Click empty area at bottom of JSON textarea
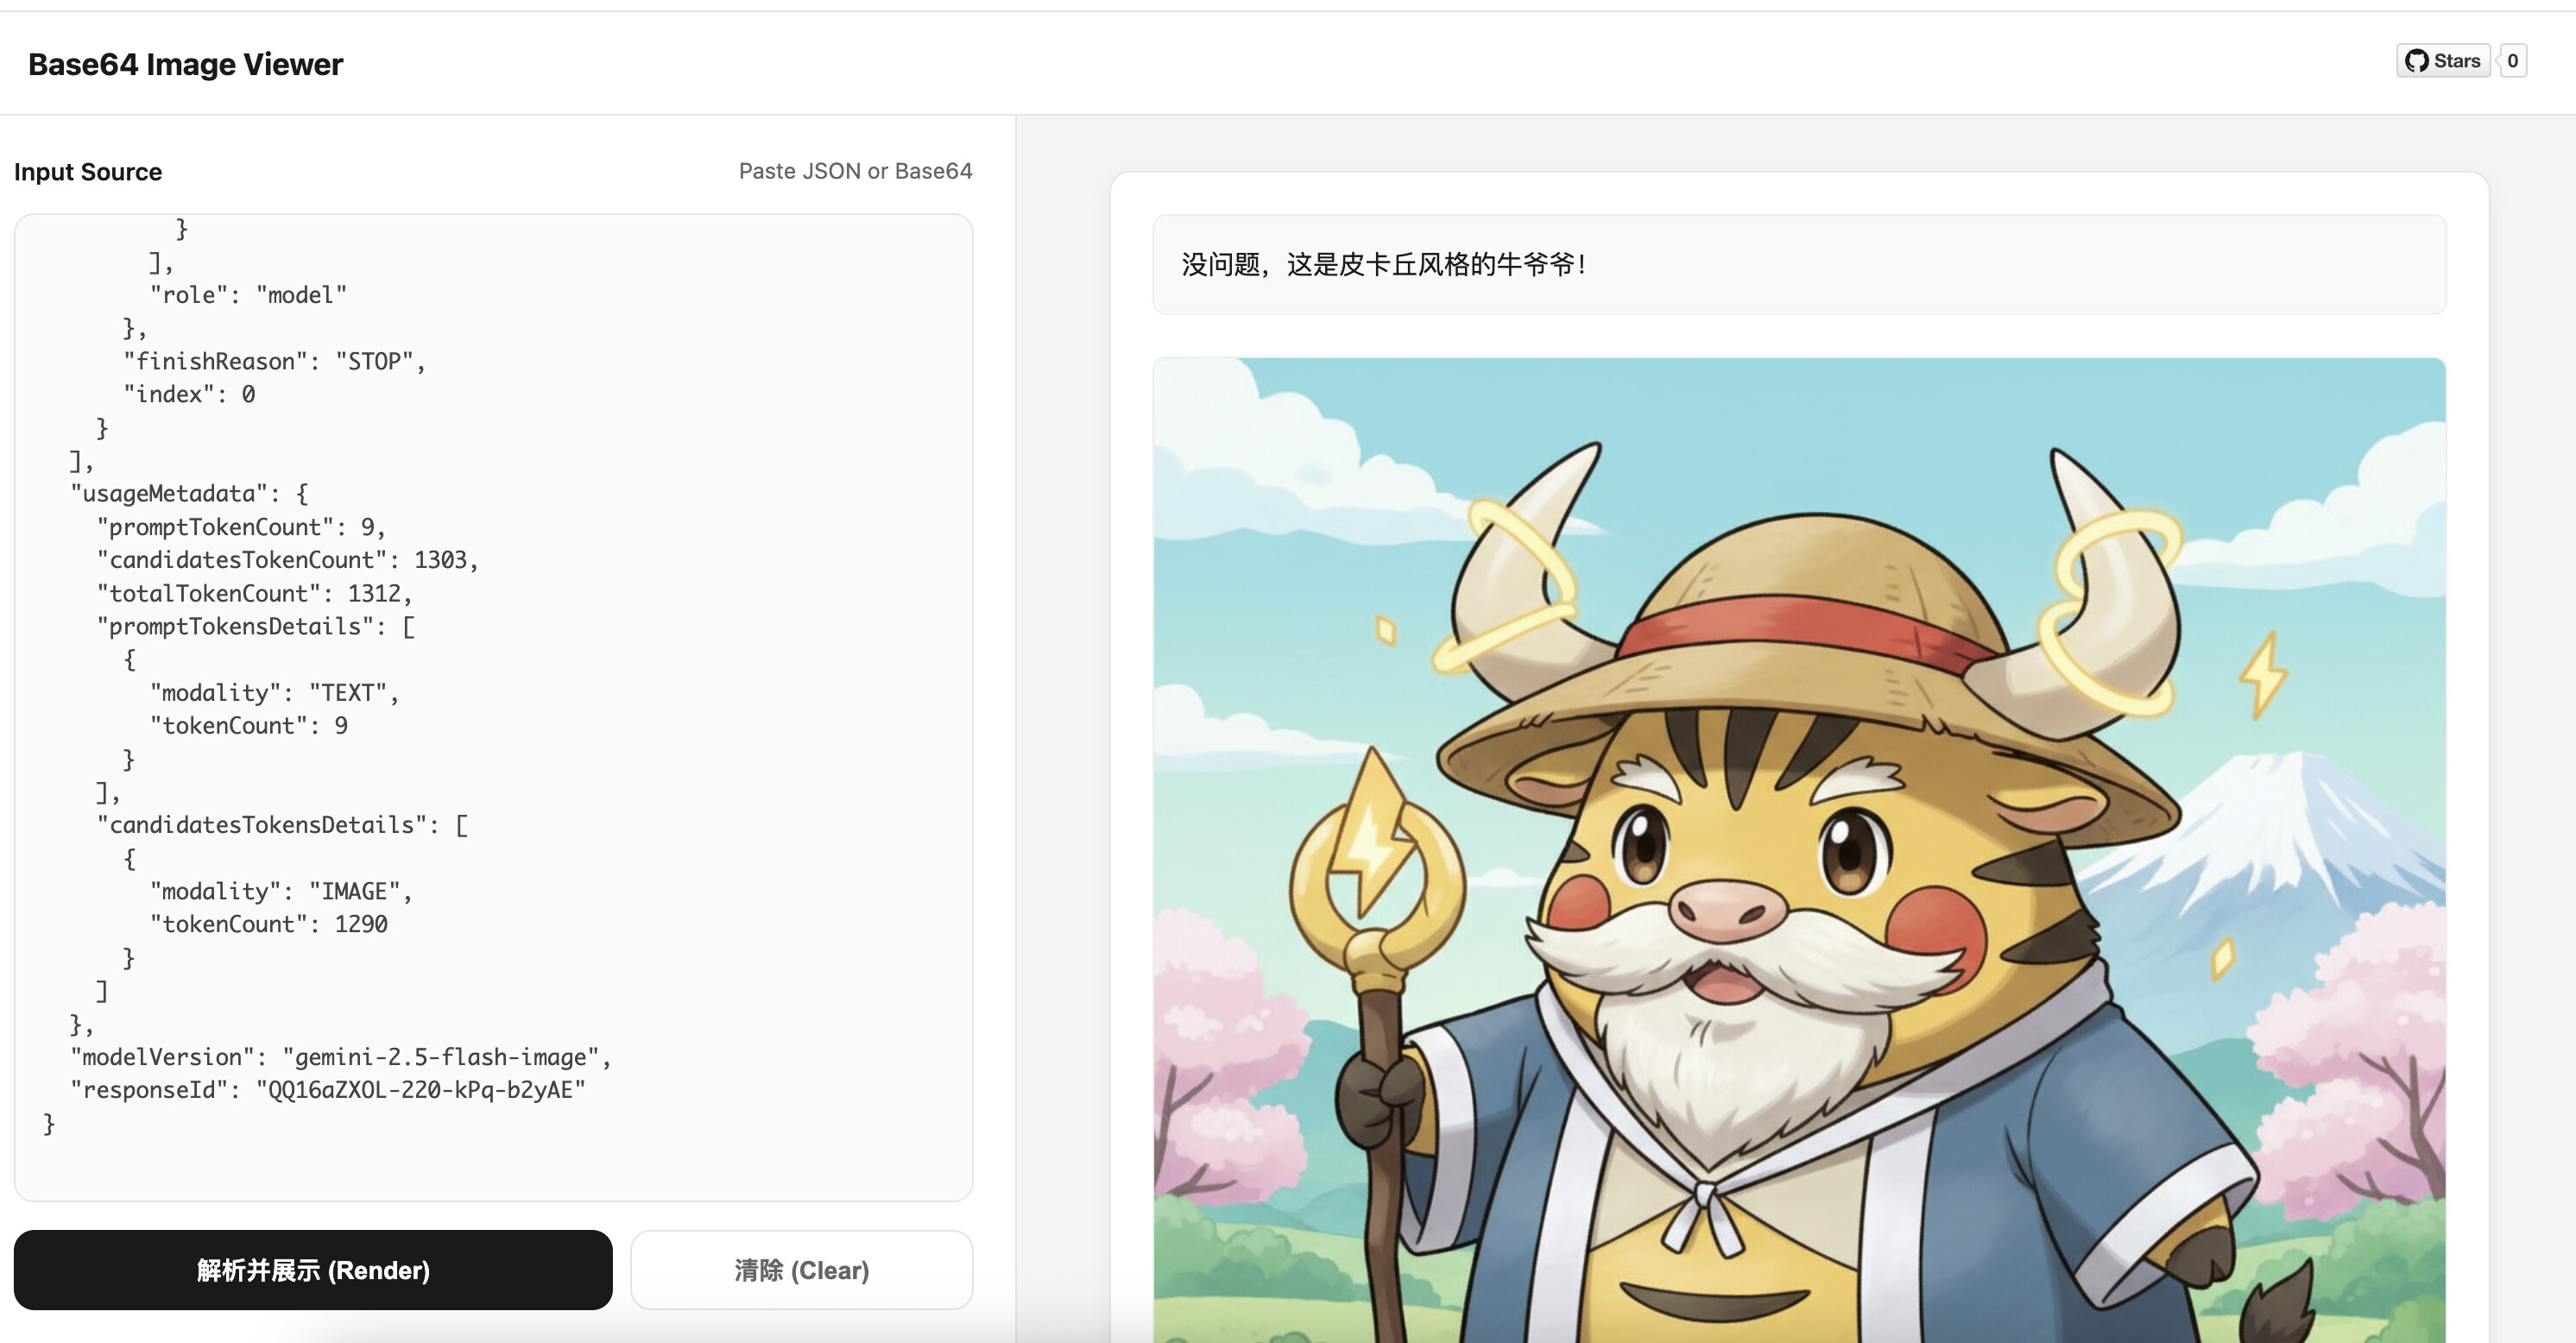The image size is (2576, 1343). (x=493, y=1166)
